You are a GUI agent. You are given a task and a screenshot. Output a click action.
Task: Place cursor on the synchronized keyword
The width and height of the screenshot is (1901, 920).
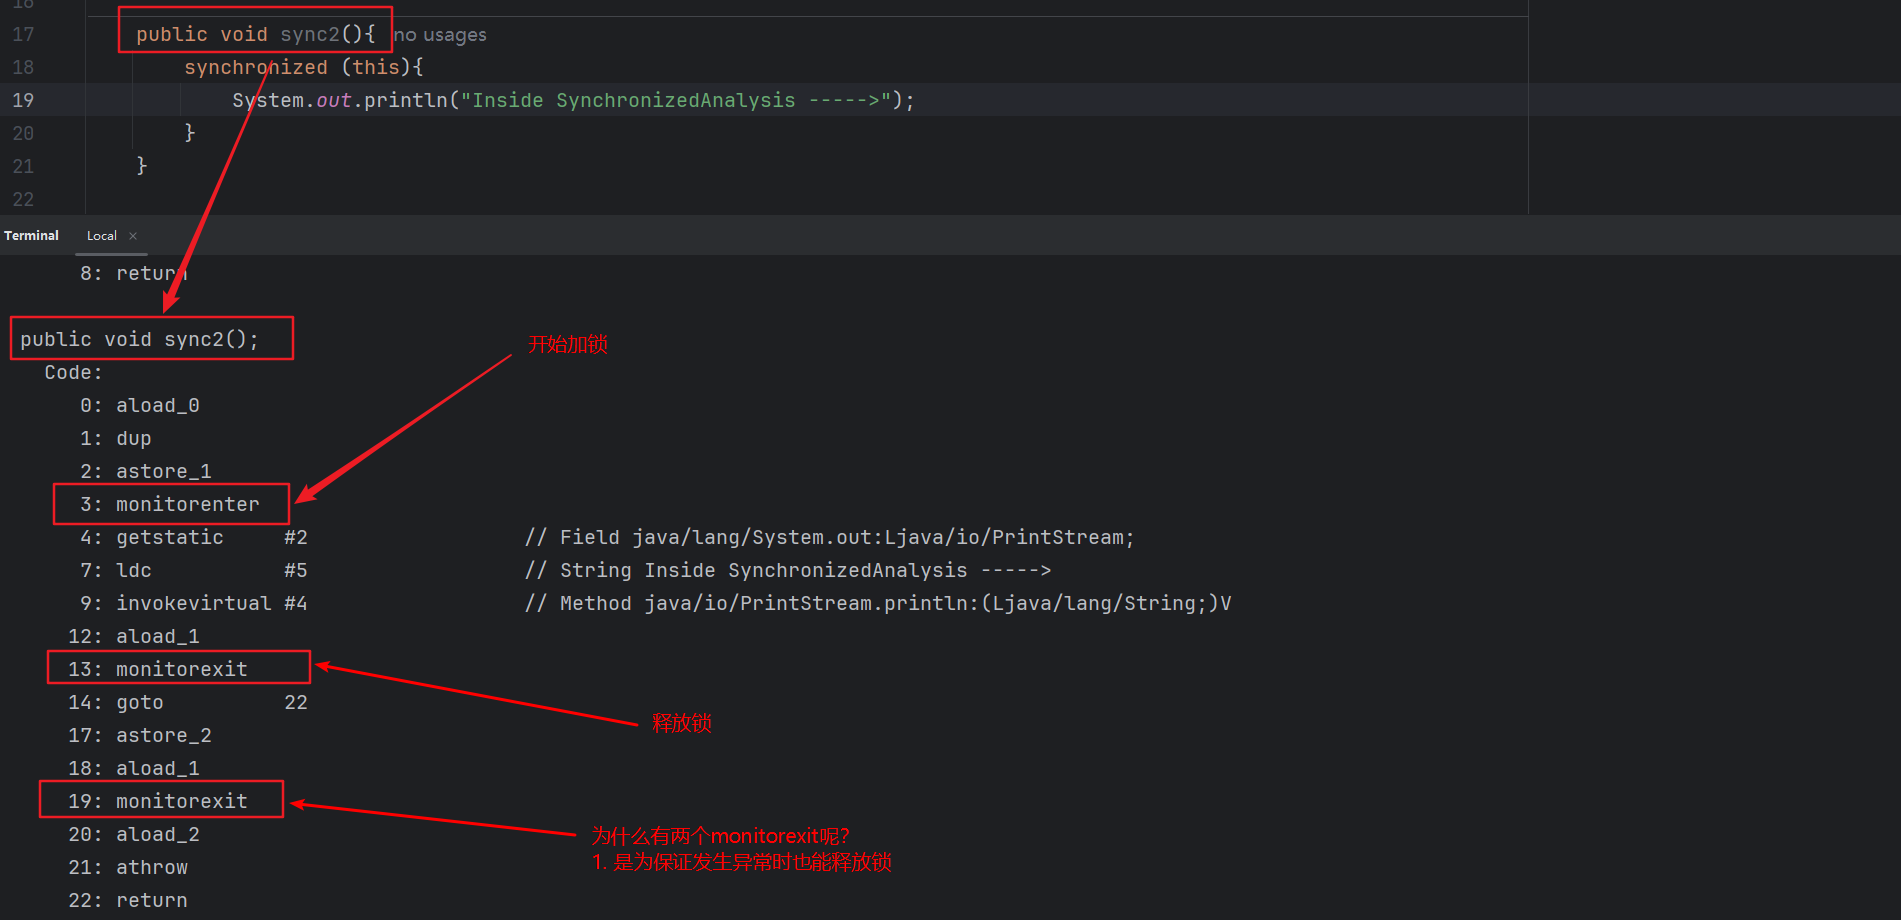255,68
